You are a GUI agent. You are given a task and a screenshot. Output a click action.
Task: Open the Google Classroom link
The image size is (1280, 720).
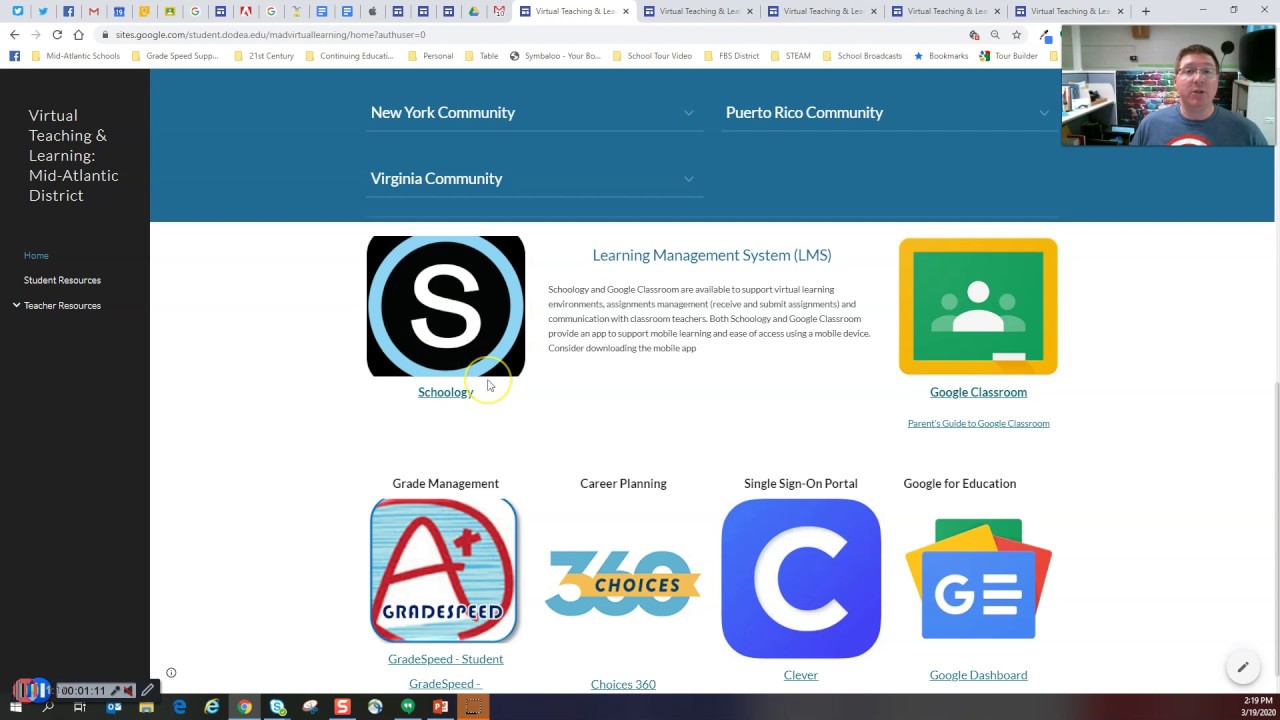click(x=978, y=392)
